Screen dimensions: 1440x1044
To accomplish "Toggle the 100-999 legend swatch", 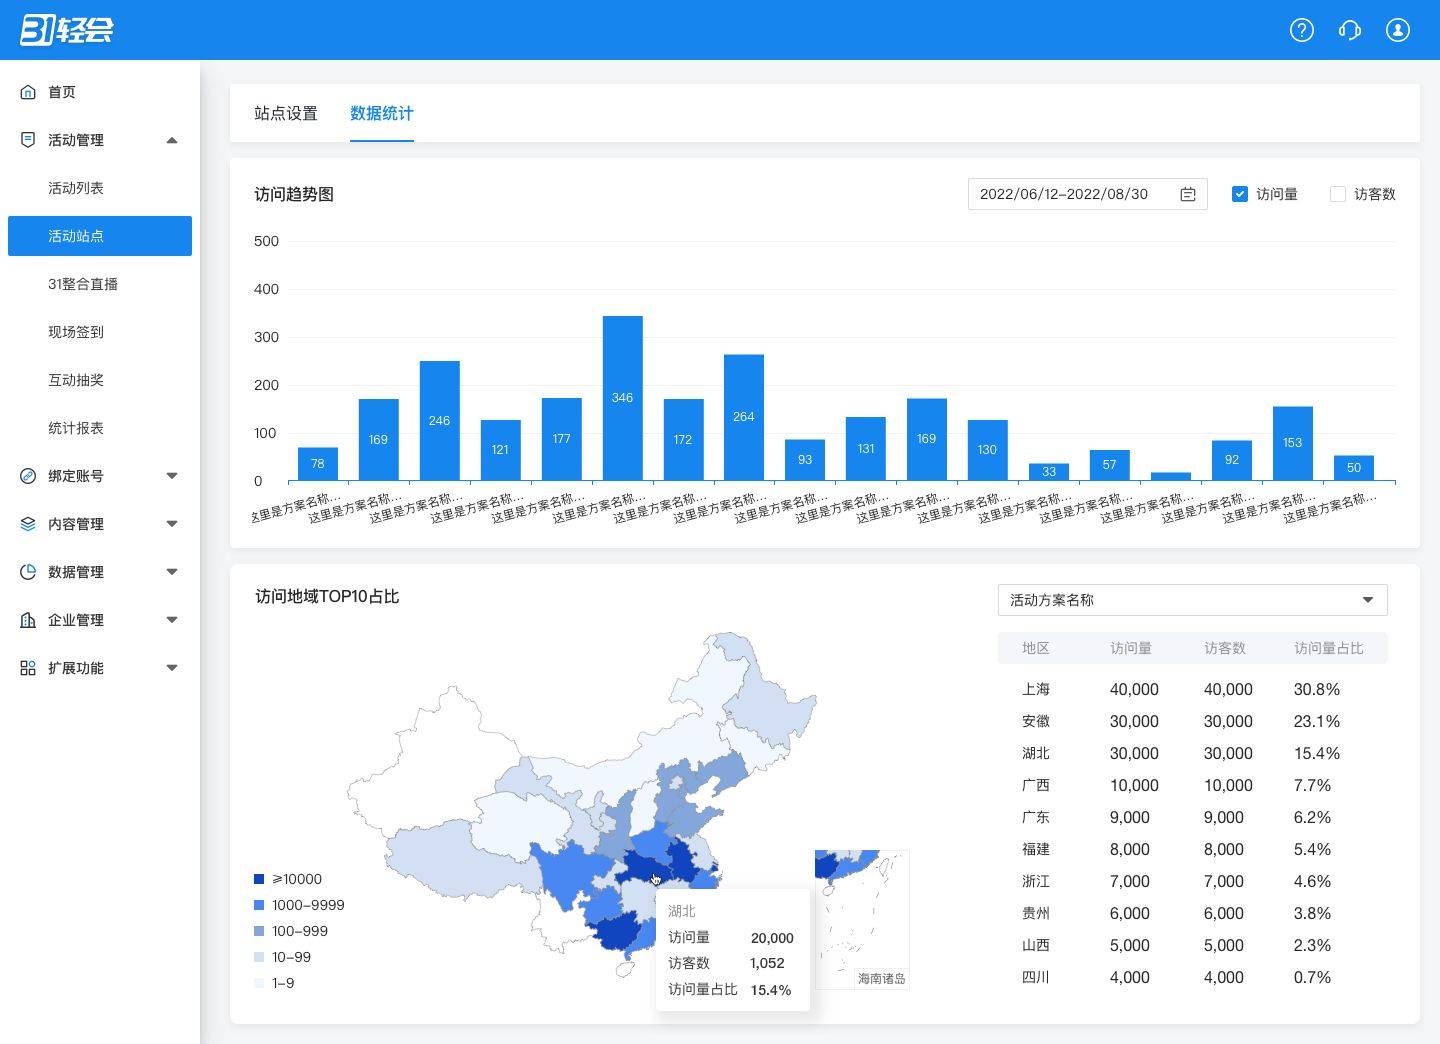I will [x=259, y=931].
